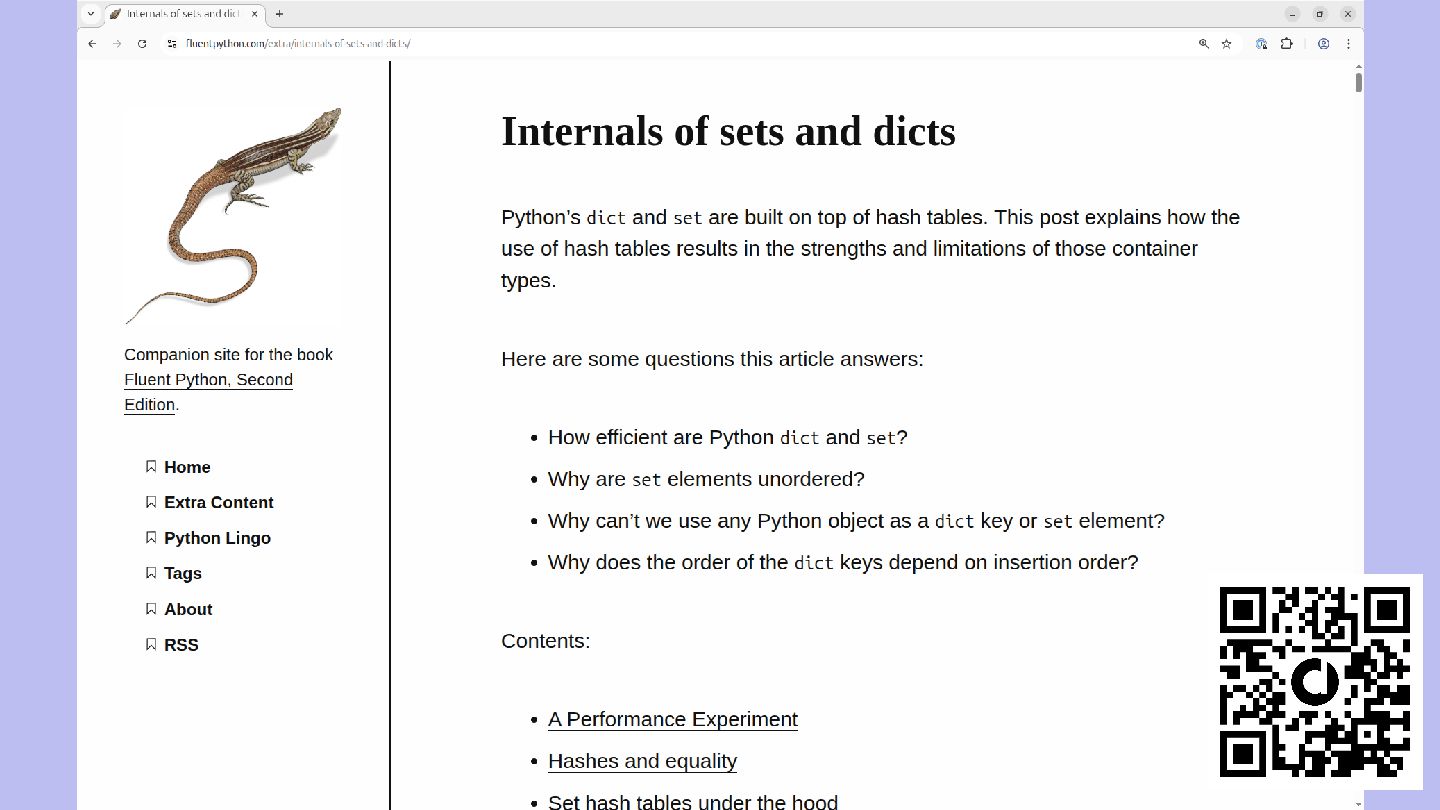1440x810 pixels.
Task: Open the Hashes and equality link
Action: coord(642,761)
